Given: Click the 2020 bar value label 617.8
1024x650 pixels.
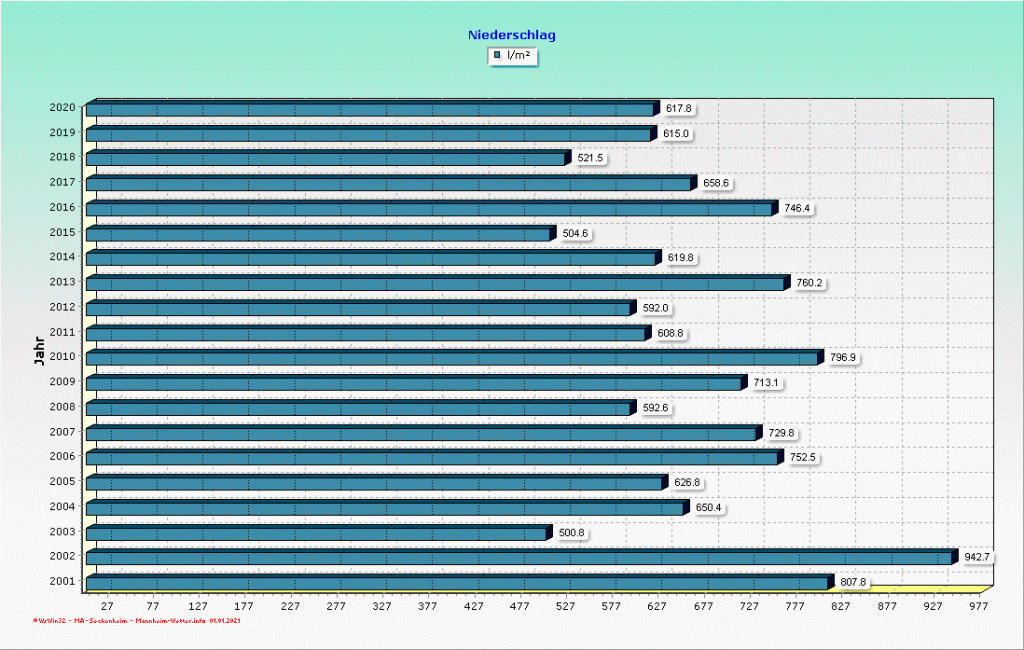Looking at the screenshot, I should click(x=679, y=108).
